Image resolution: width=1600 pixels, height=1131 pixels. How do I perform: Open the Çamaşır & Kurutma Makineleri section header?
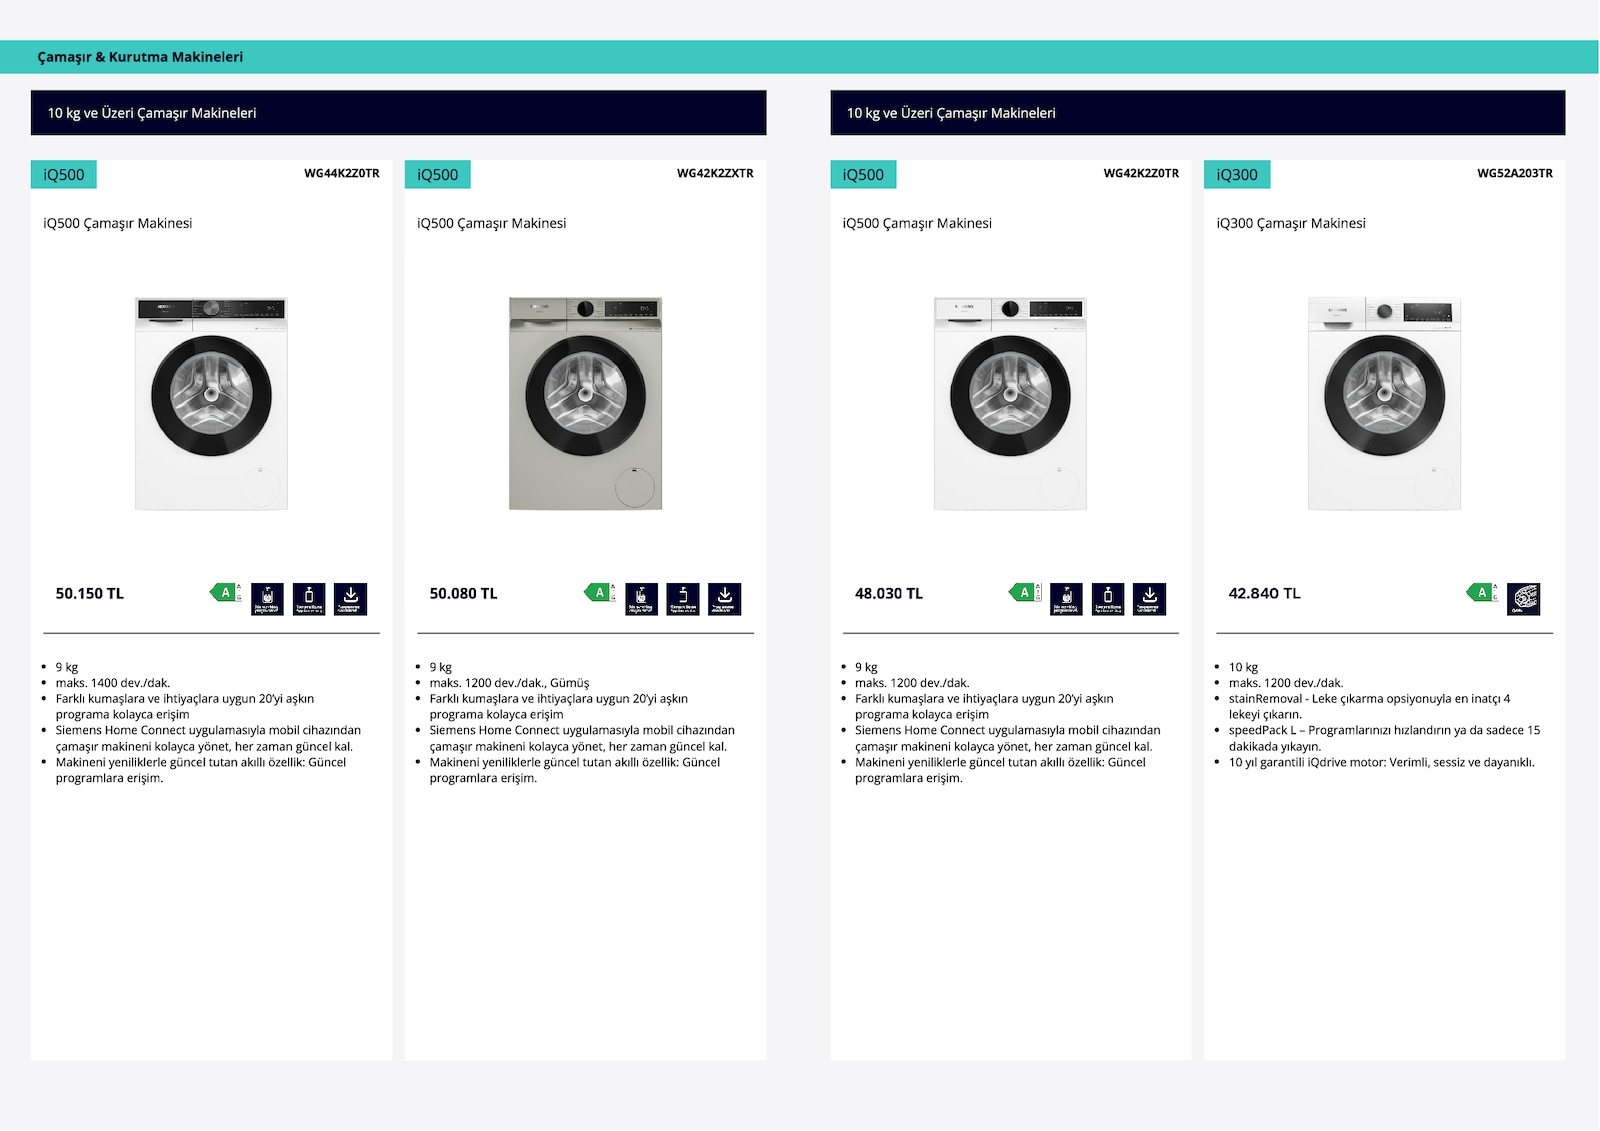coord(140,57)
